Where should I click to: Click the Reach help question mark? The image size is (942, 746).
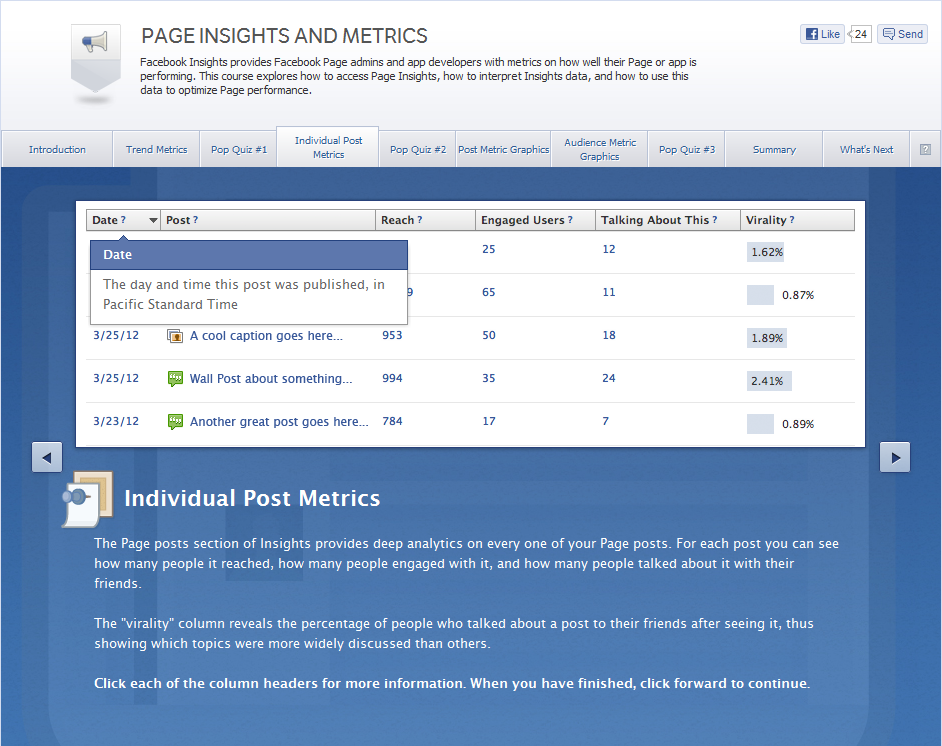(x=419, y=220)
